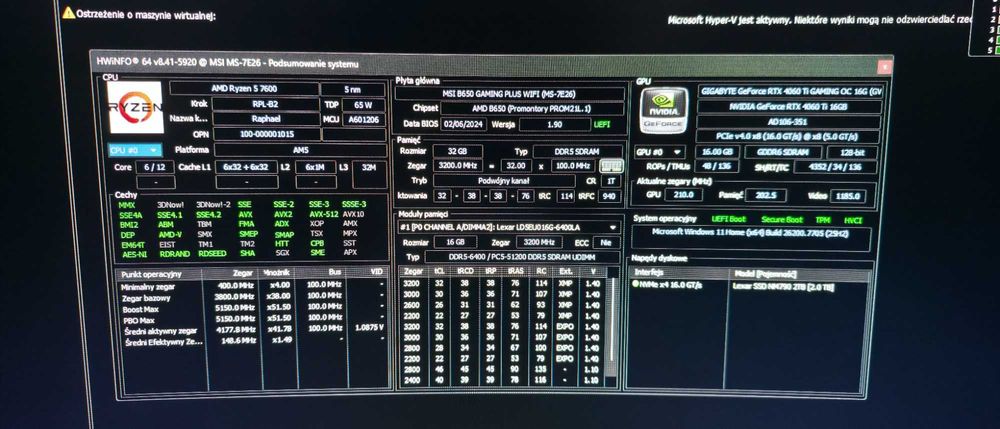The height and width of the screenshot is (429, 1000).
Task: Select the NVMe x4 16.0 GT/s drive row
Action: point(749,285)
